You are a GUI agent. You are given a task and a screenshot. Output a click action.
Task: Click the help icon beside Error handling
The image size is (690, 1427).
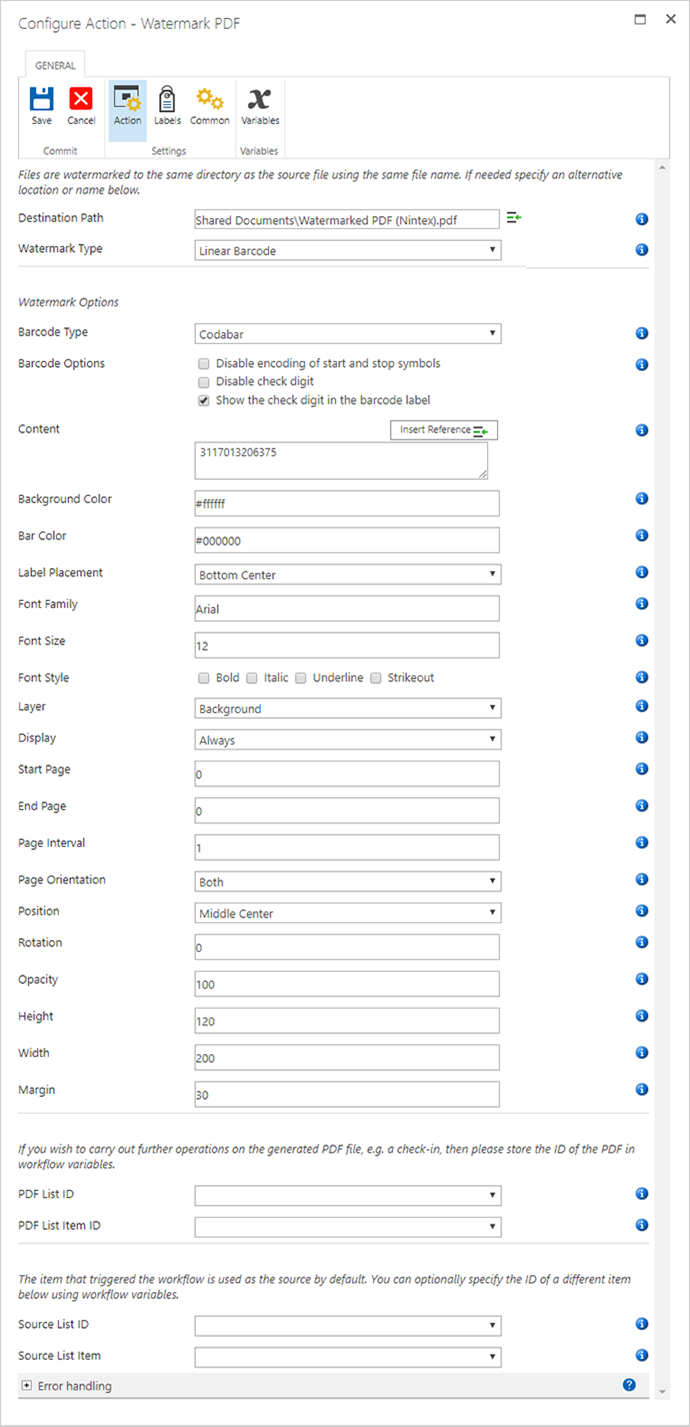[x=629, y=1384]
